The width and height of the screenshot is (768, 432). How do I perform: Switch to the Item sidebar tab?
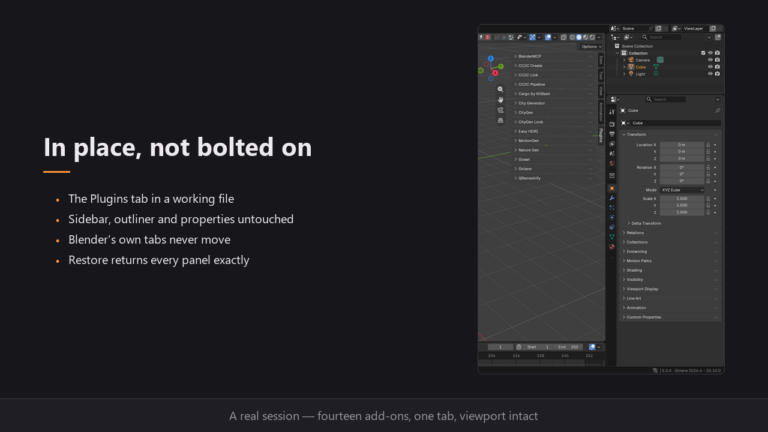[601, 60]
